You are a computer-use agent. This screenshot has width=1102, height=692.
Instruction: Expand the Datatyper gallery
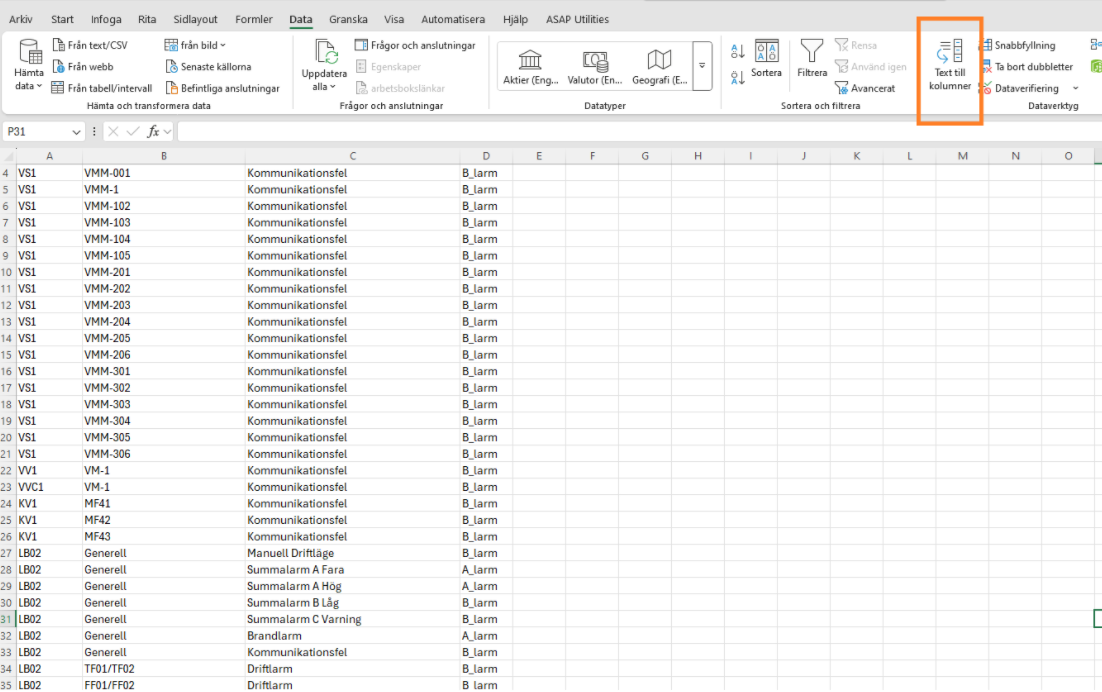click(x=702, y=66)
